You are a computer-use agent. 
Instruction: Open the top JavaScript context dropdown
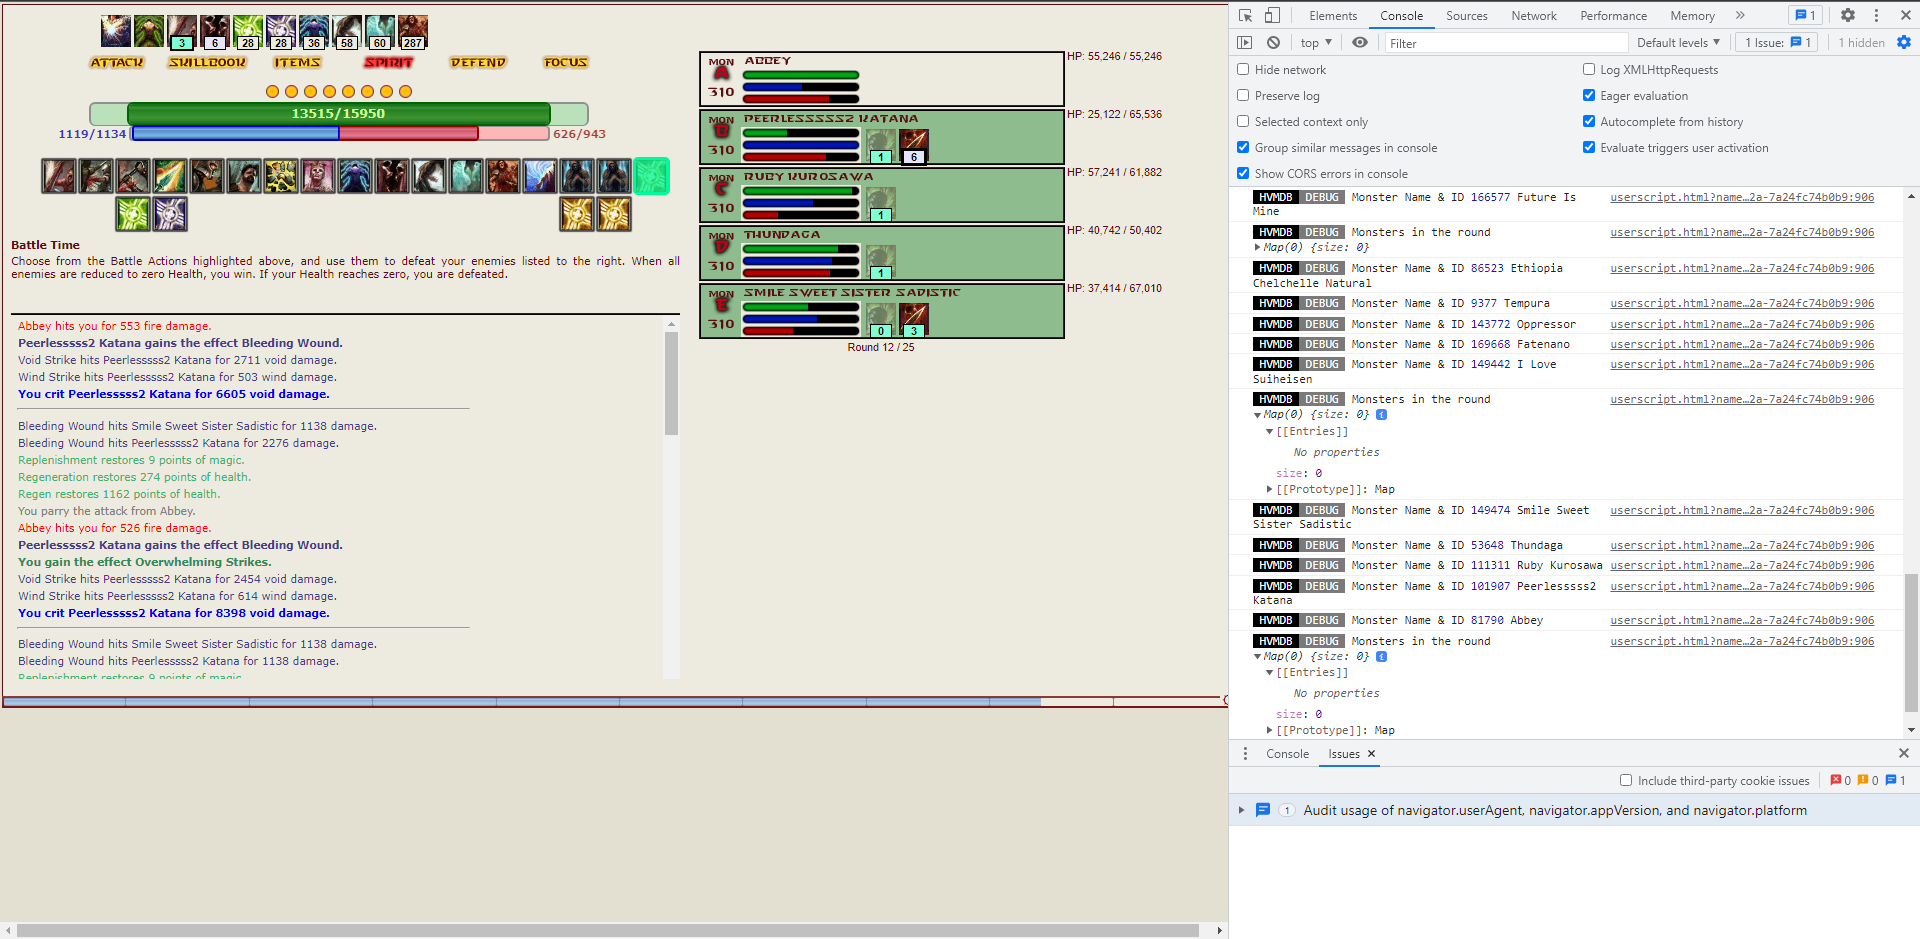pyautogui.click(x=1316, y=42)
